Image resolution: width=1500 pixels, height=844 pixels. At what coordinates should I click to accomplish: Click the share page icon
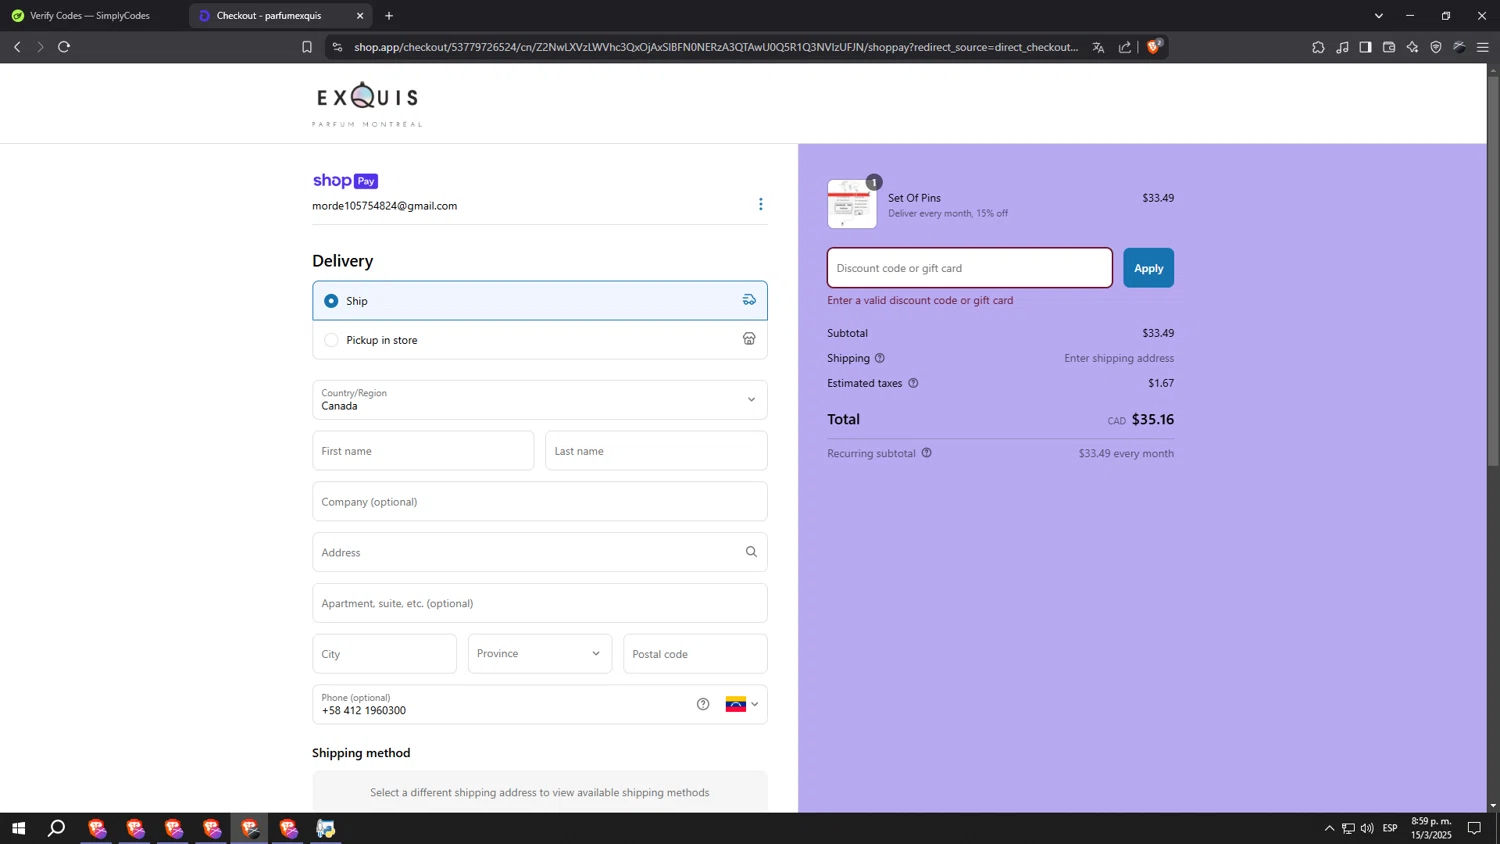(x=1125, y=47)
